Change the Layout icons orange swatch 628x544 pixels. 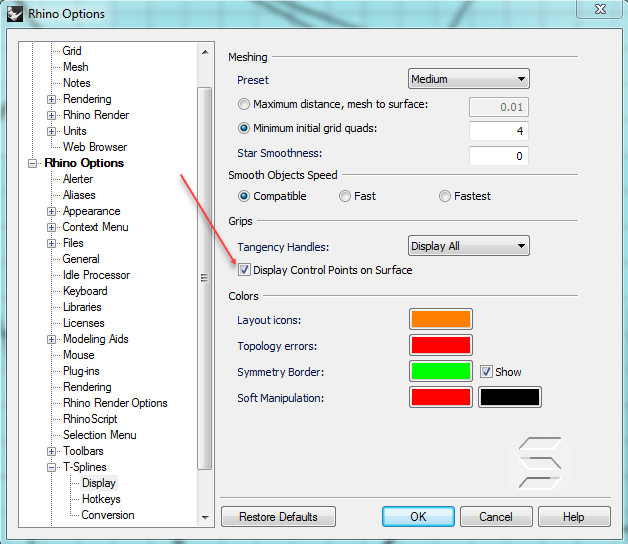click(x=441, y=319)
